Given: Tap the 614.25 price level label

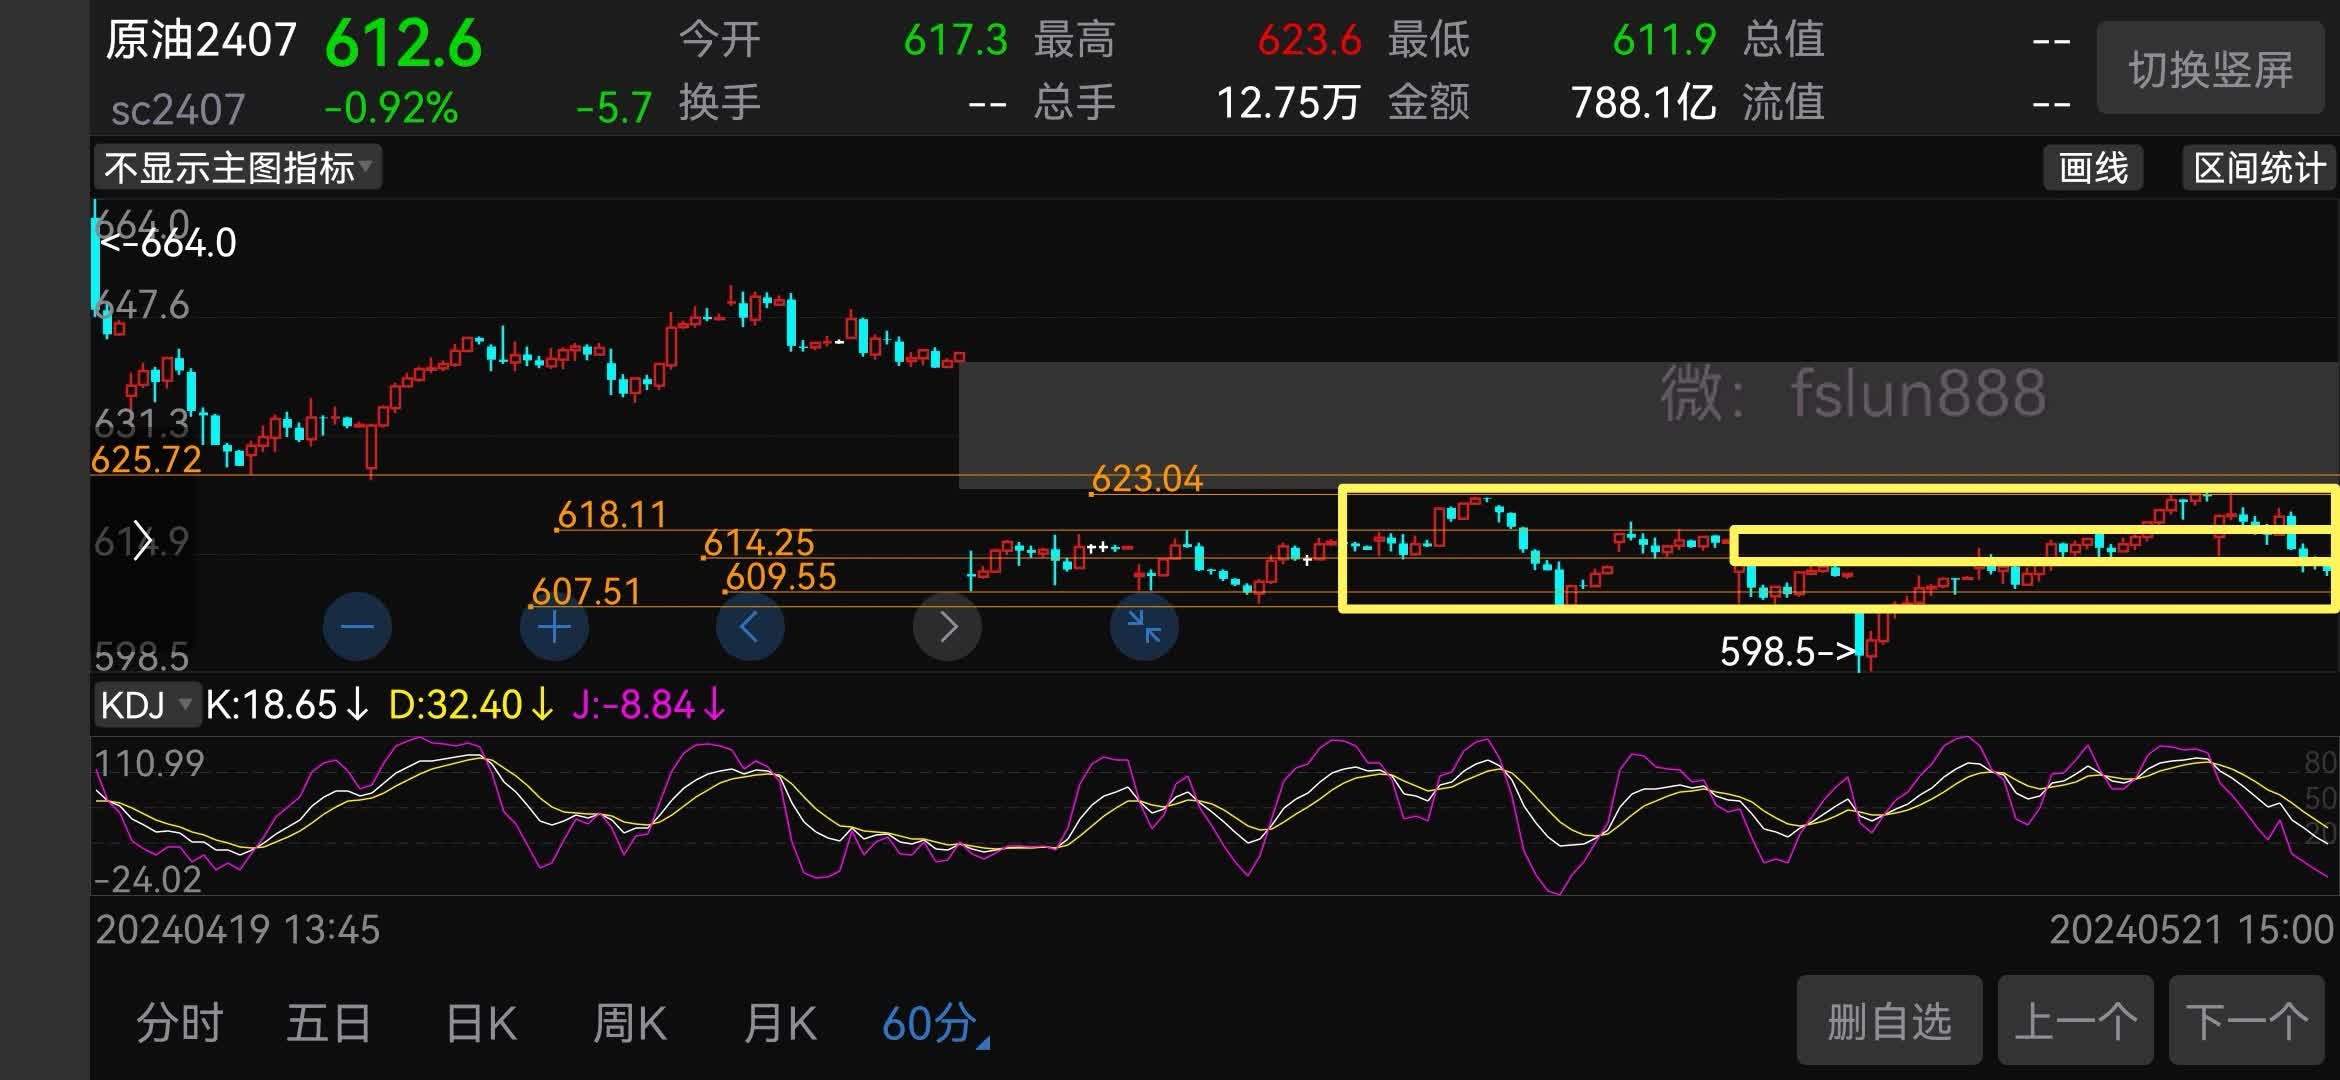Looking at the screenshot, I should (x=759, y=543).
